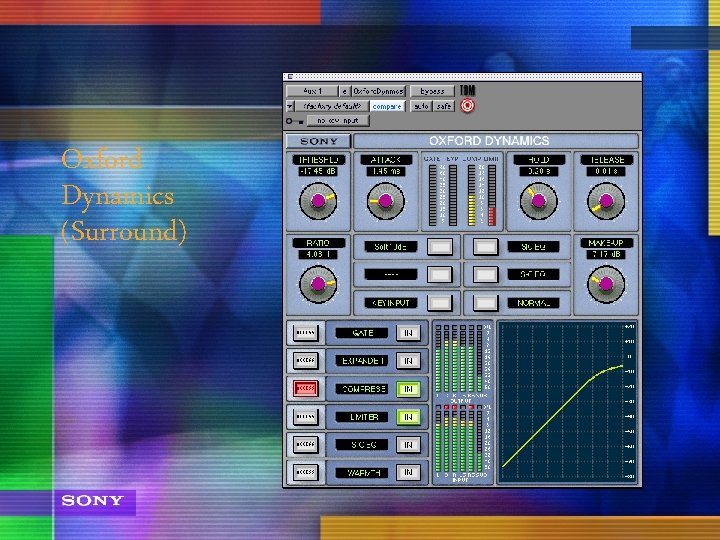Toggle the S/C EQ IN button

(408, 444)
